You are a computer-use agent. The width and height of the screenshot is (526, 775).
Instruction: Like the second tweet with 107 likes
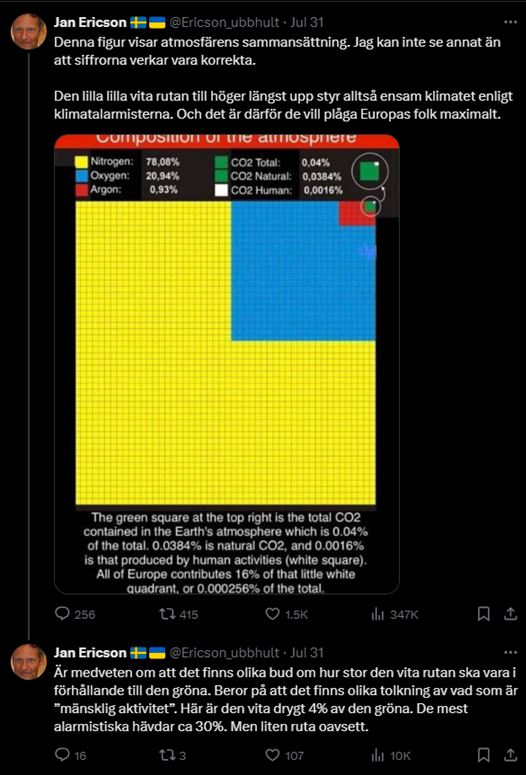pos(285,755)
